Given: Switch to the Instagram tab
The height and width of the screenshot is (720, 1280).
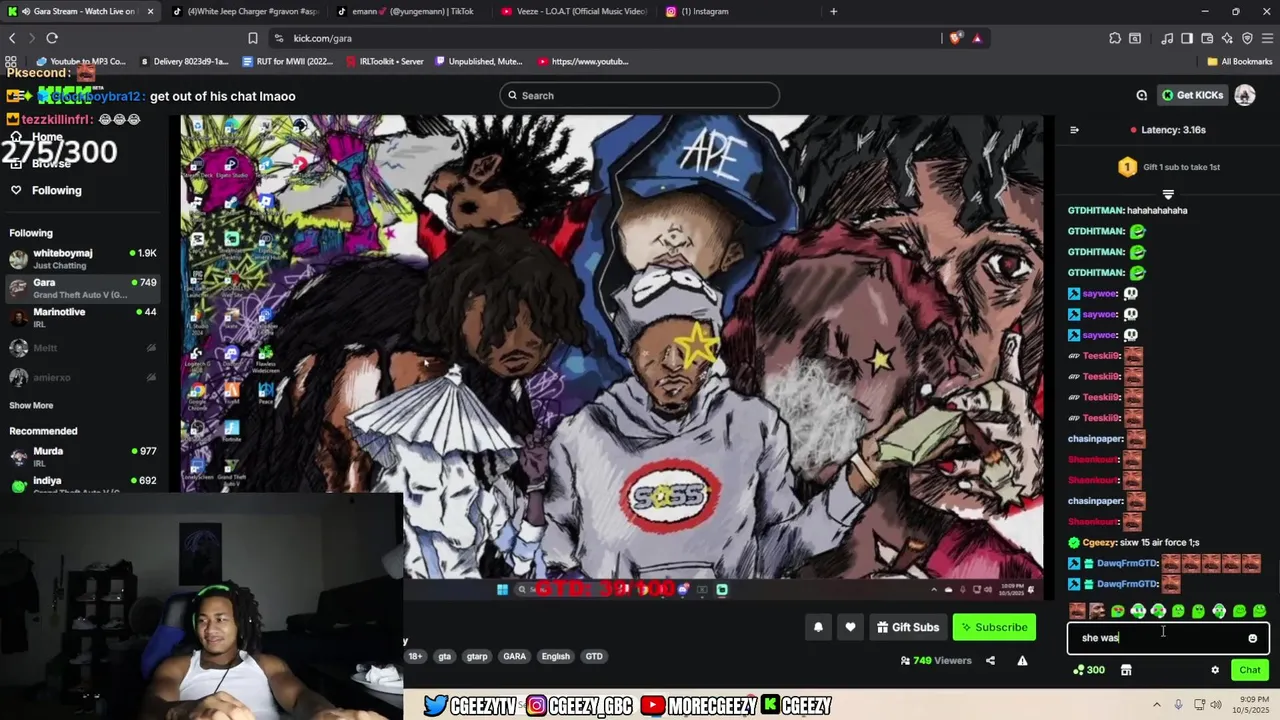Looking at the screenshot, I should pyautogui.click(x=735, y=11).
